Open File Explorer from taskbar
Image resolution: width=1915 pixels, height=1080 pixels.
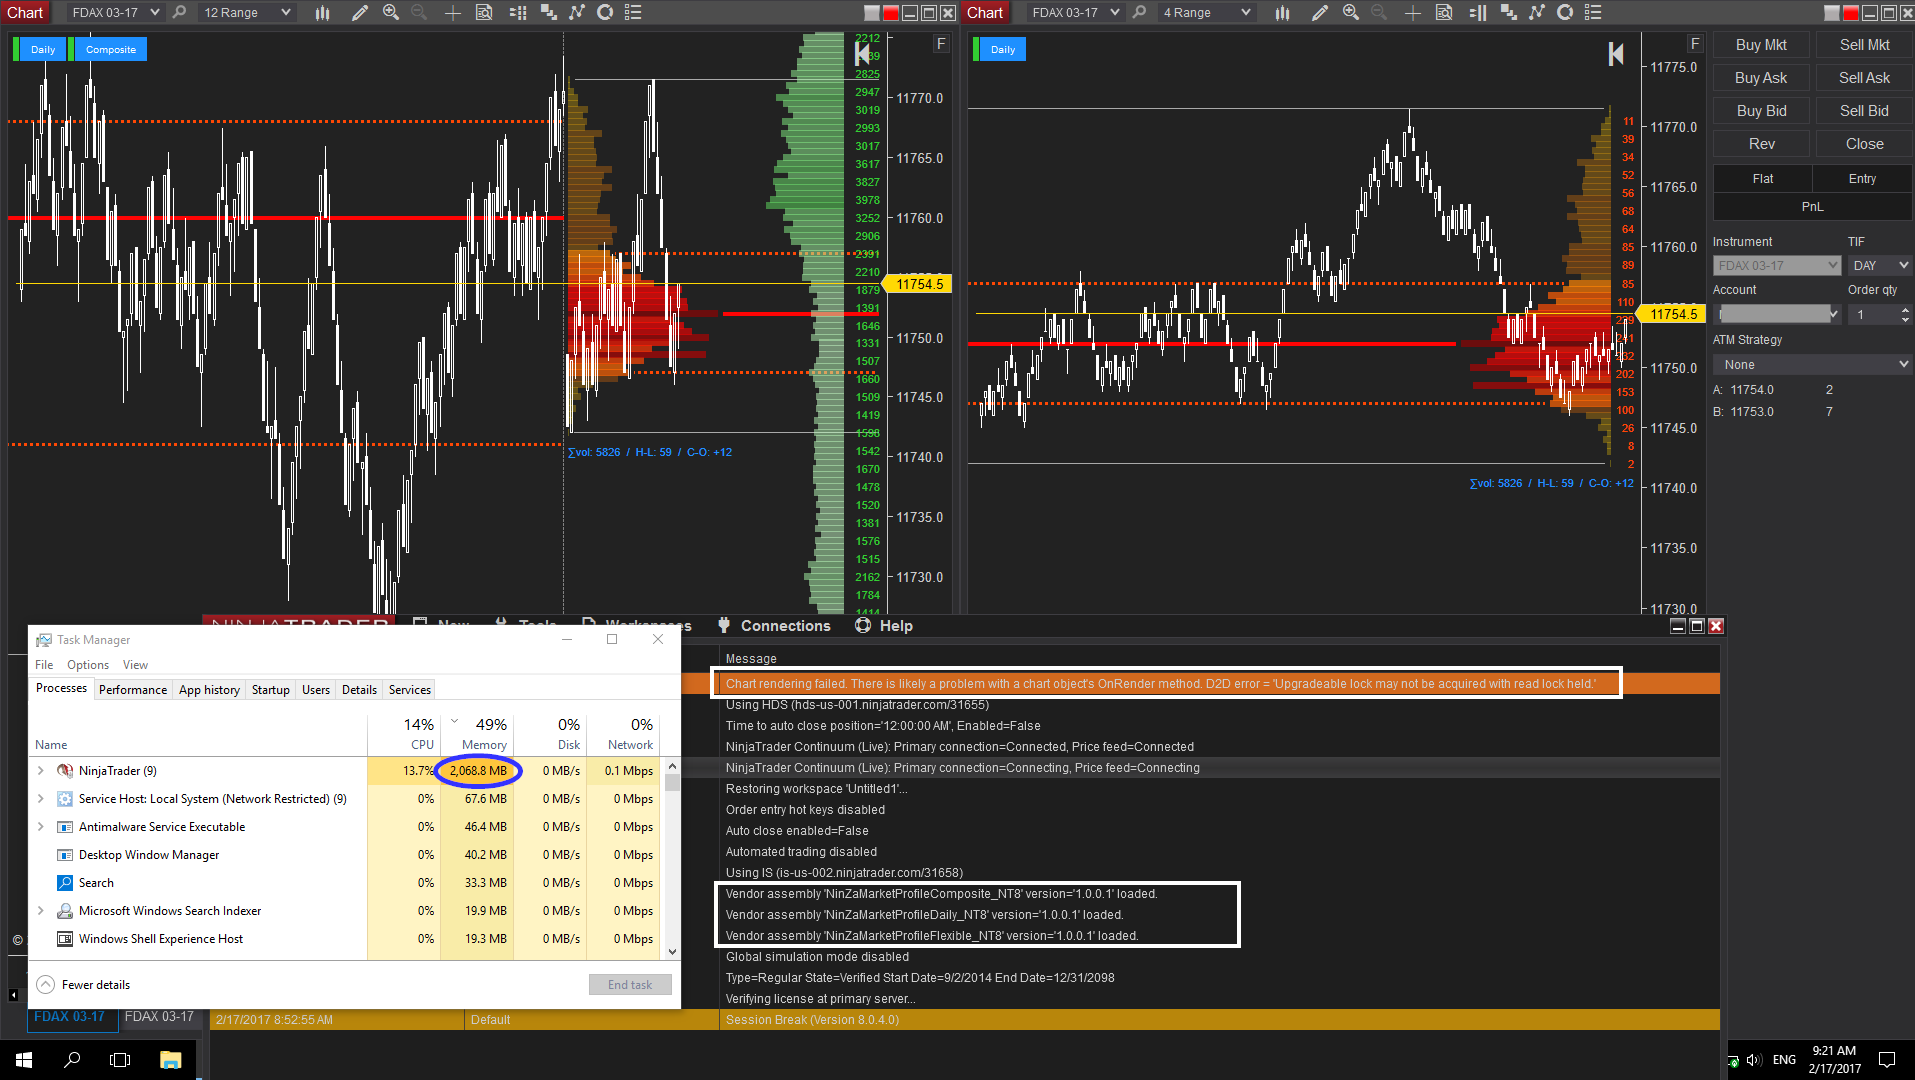[170, 1060]
